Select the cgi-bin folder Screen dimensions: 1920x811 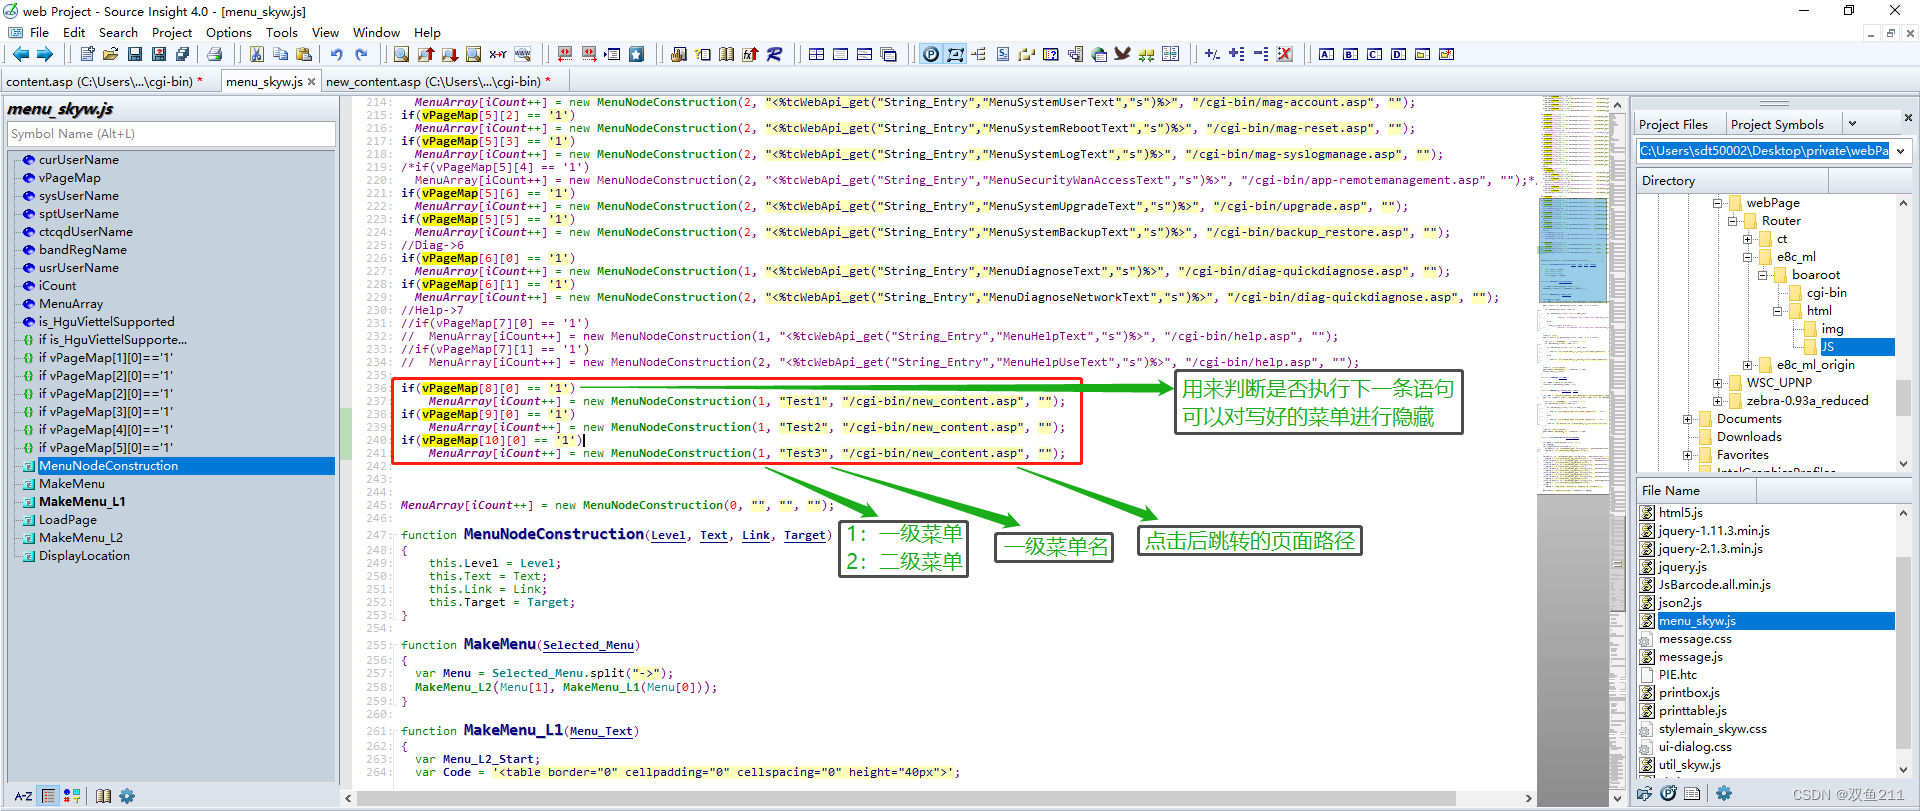(x=1826, y=293)
